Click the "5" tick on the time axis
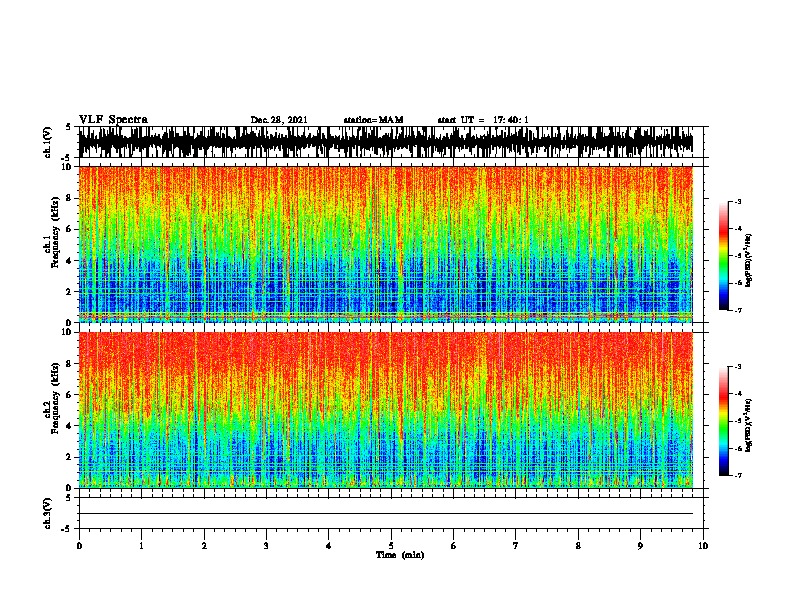 click(x=391, y=546)
